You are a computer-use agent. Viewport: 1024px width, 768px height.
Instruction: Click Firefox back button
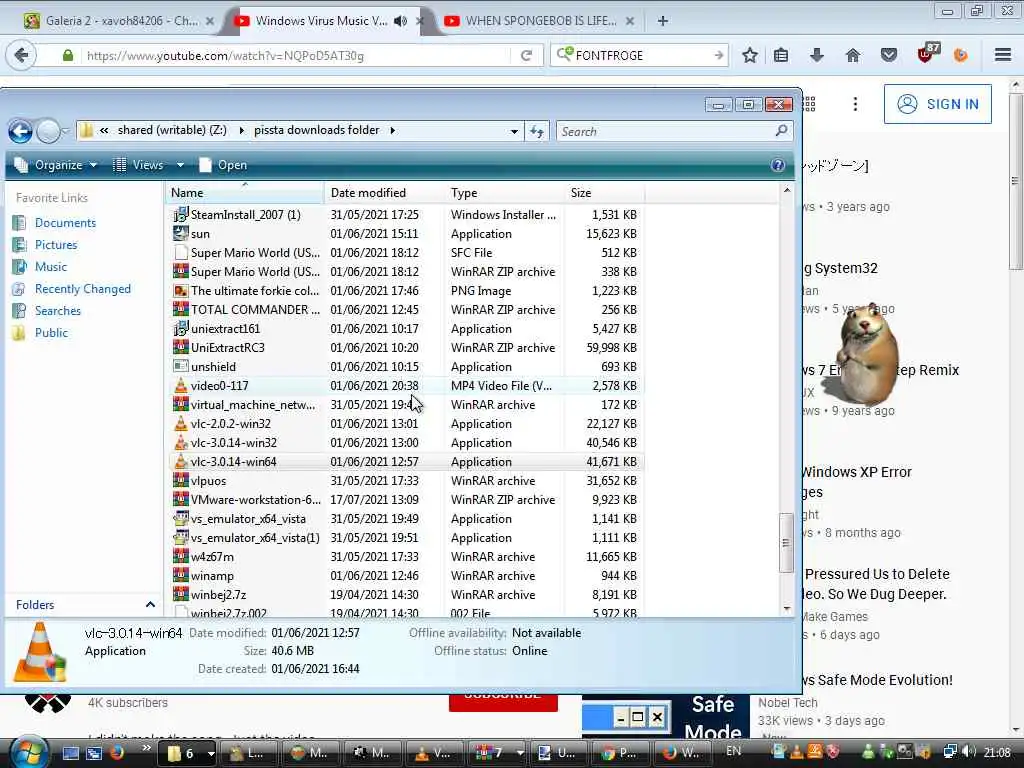click(x=21, y=56)
